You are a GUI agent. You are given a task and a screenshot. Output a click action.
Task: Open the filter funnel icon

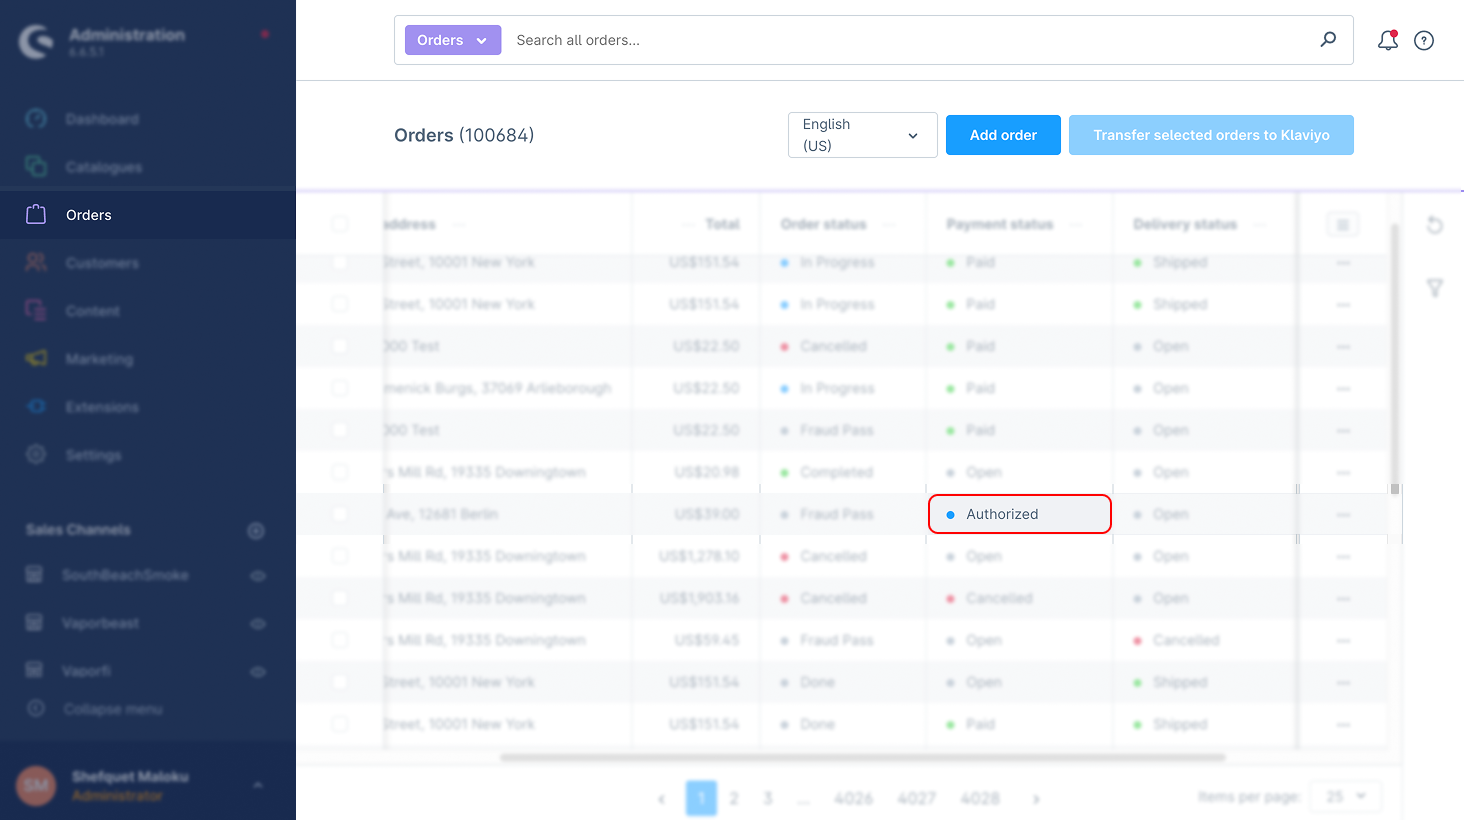(x=1434, y=288)
